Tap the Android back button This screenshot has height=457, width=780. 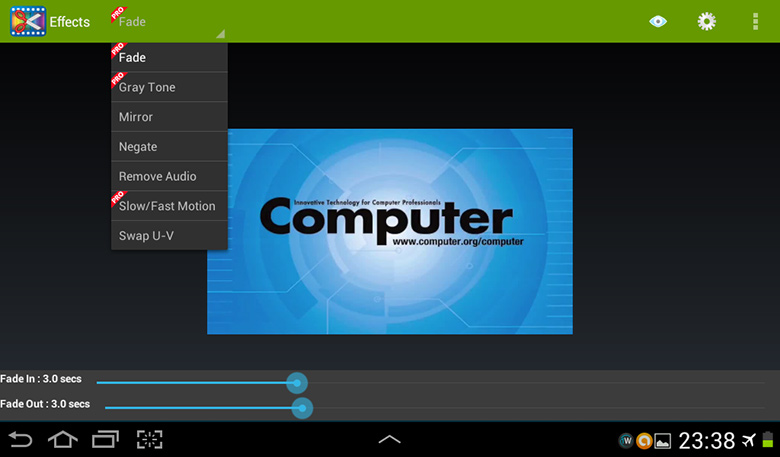point(20,440)
